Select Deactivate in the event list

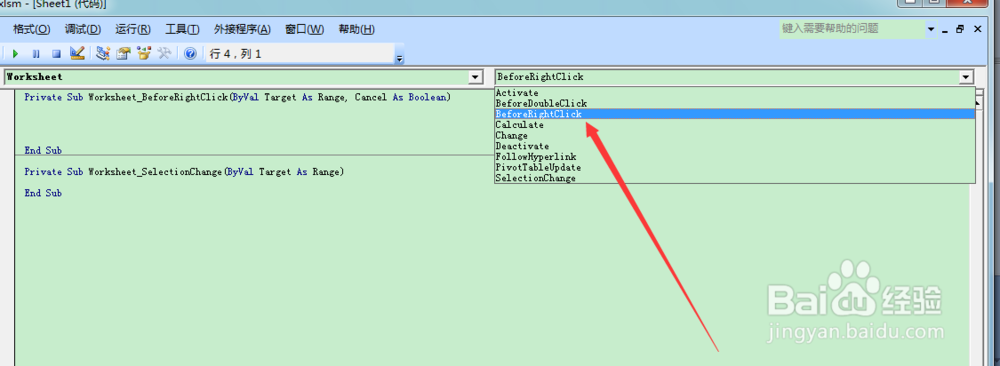click(735, 146)
